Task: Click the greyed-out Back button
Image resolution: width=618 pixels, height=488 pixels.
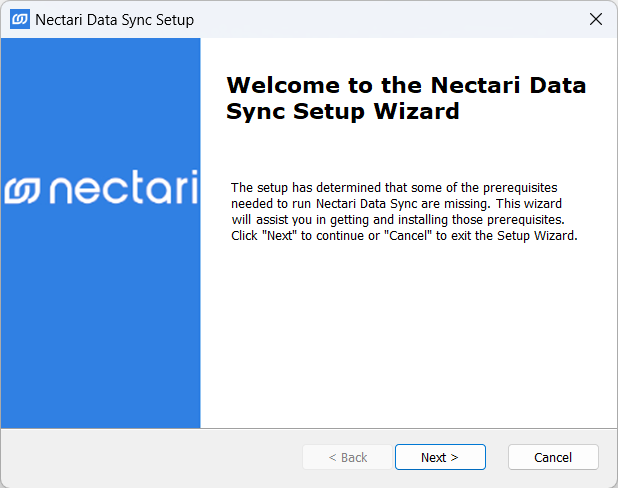Action: (x=348, y=457)
